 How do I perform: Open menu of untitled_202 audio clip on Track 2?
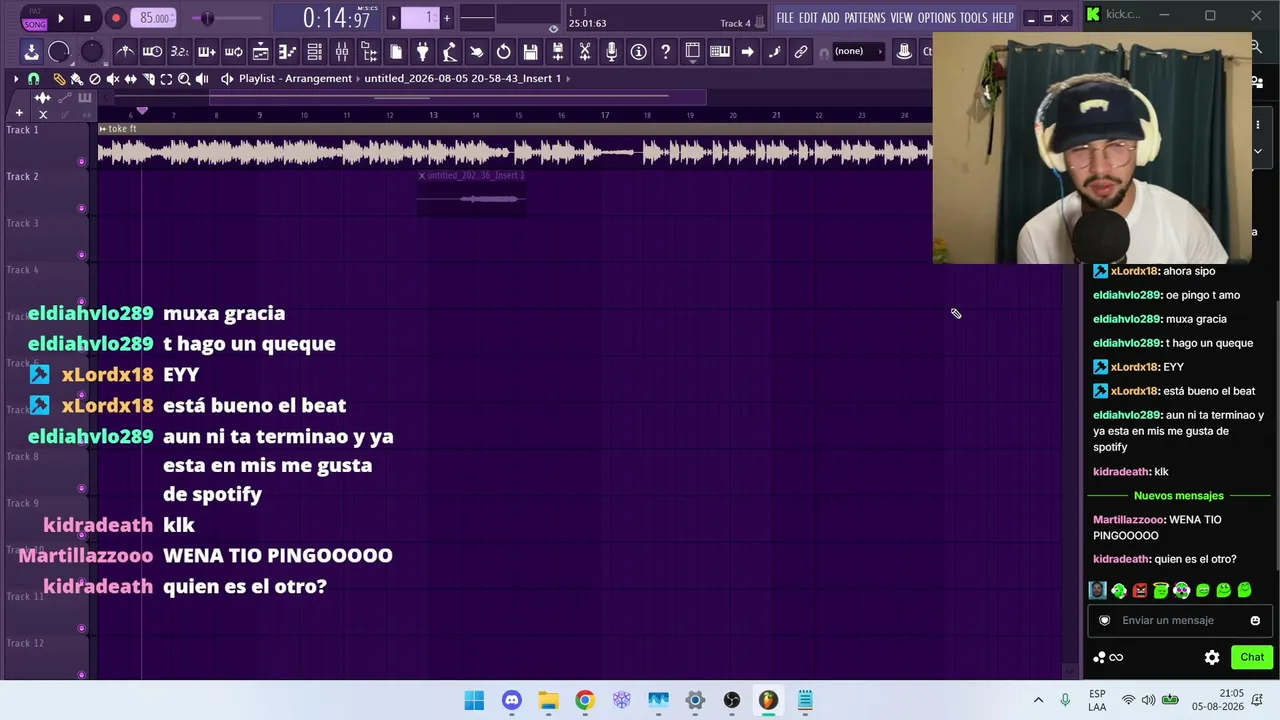coord(422,175)
